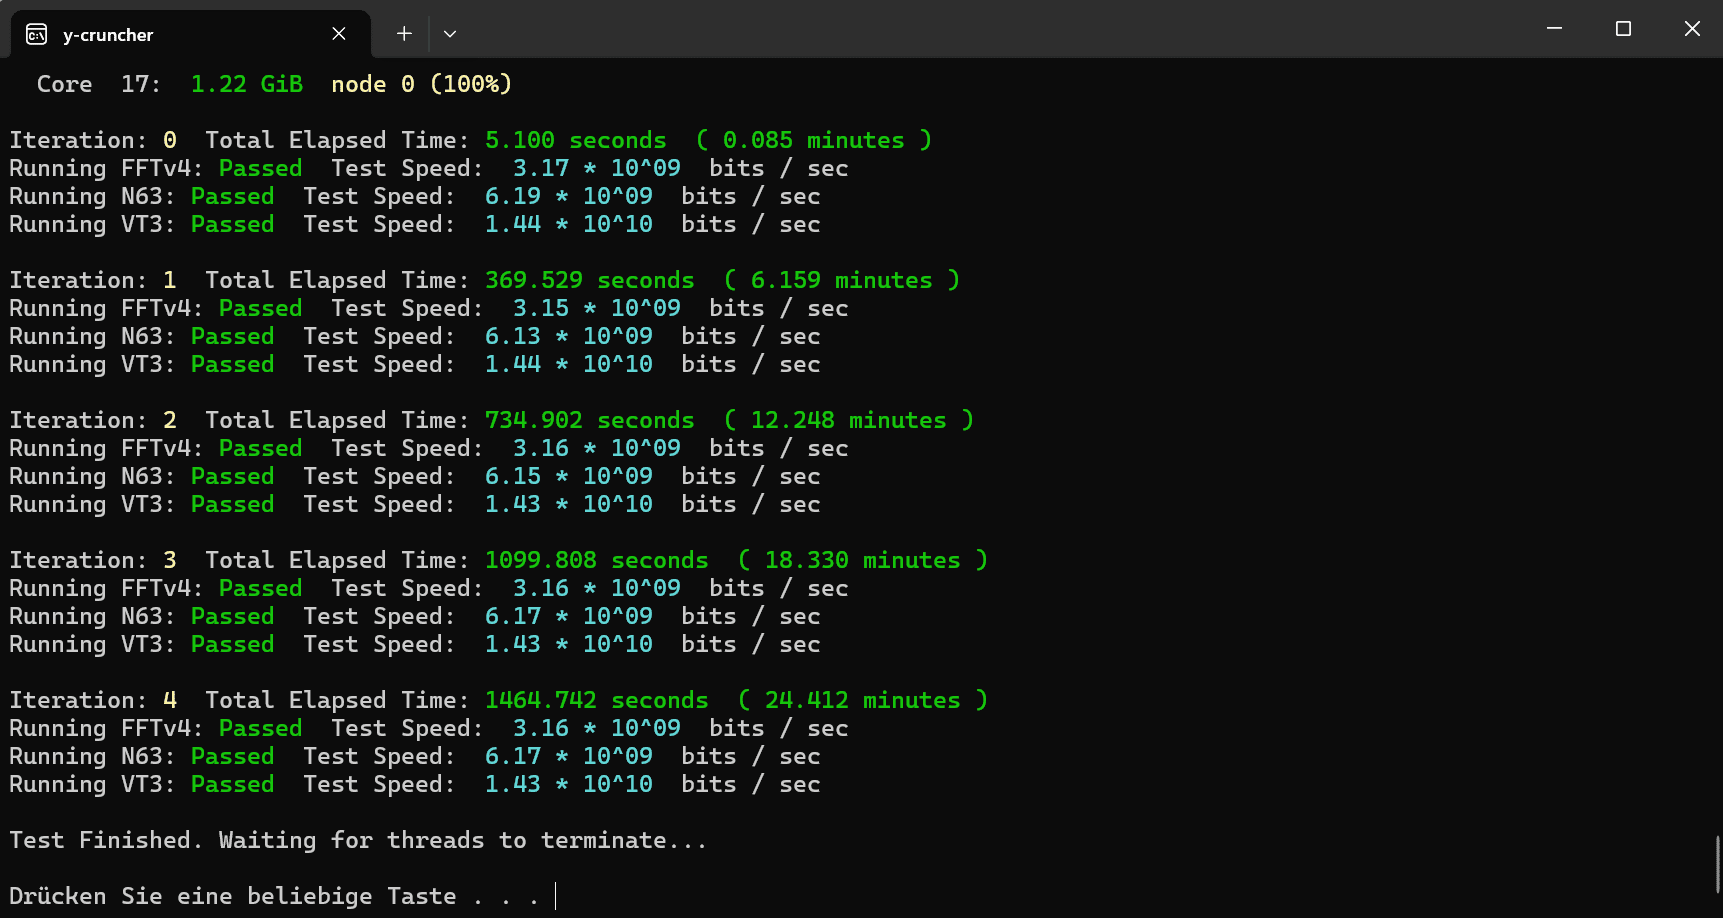1723x918 pixels.
Task: Click the "Drücken Sie eine beliebige Taste" prompt
Action: pos(232,896)
